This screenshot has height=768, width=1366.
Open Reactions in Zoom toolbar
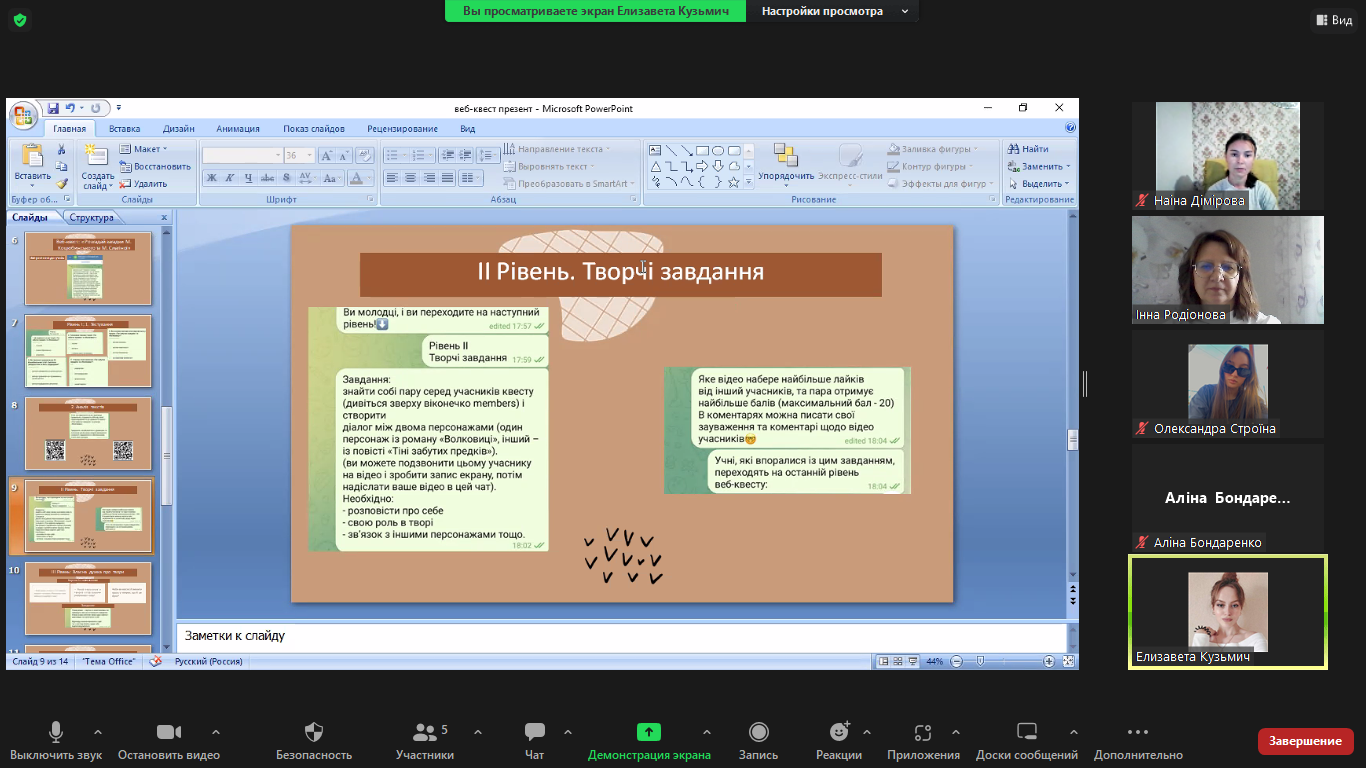click(x=838, y=732)
